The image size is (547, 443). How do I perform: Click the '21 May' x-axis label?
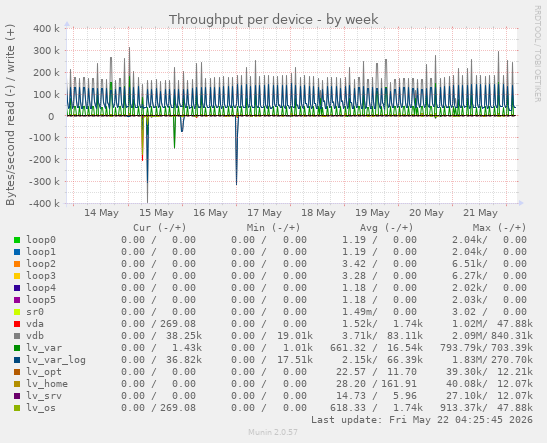coord(480,213)
